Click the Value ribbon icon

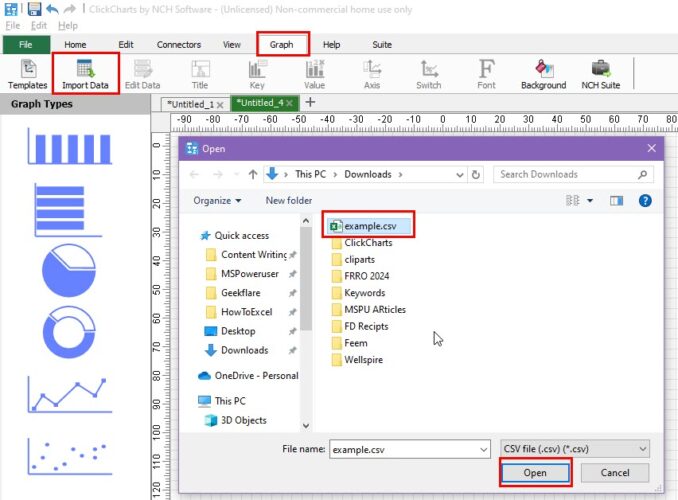coord(314,74)
